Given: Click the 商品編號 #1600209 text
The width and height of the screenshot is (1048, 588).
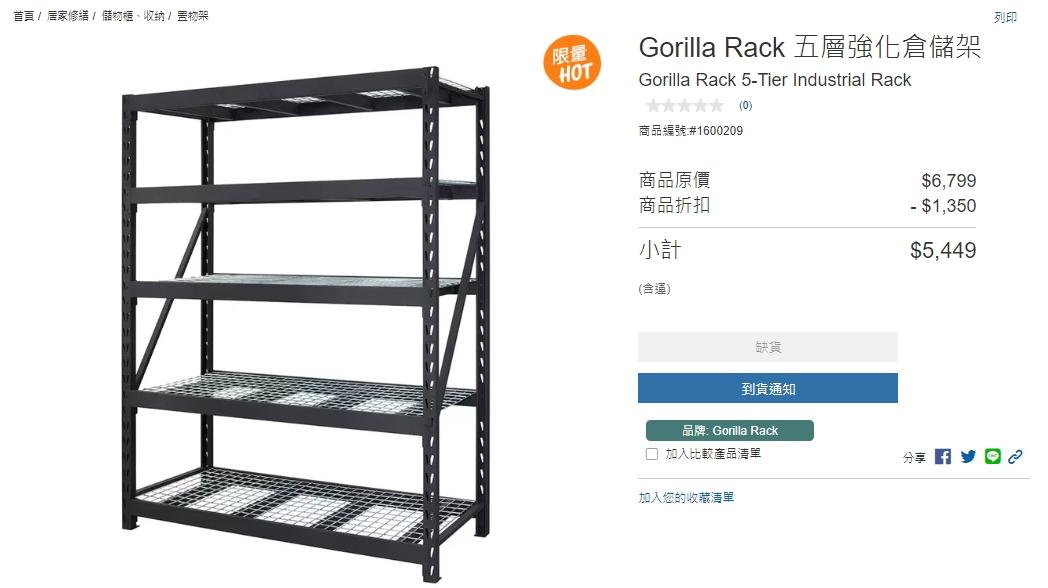Looking at the screenshot, I should pyautogui.click(x=690, y=131).
